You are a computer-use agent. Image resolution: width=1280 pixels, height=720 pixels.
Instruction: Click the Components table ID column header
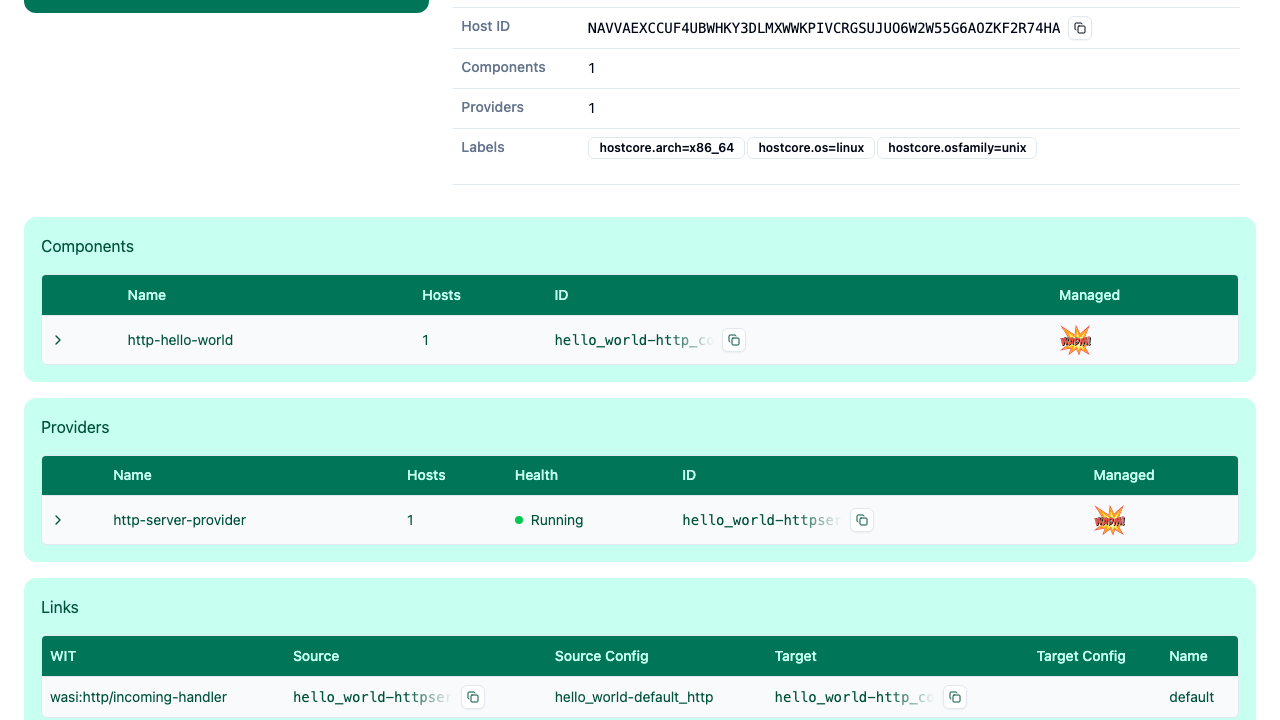coord(561,295)
